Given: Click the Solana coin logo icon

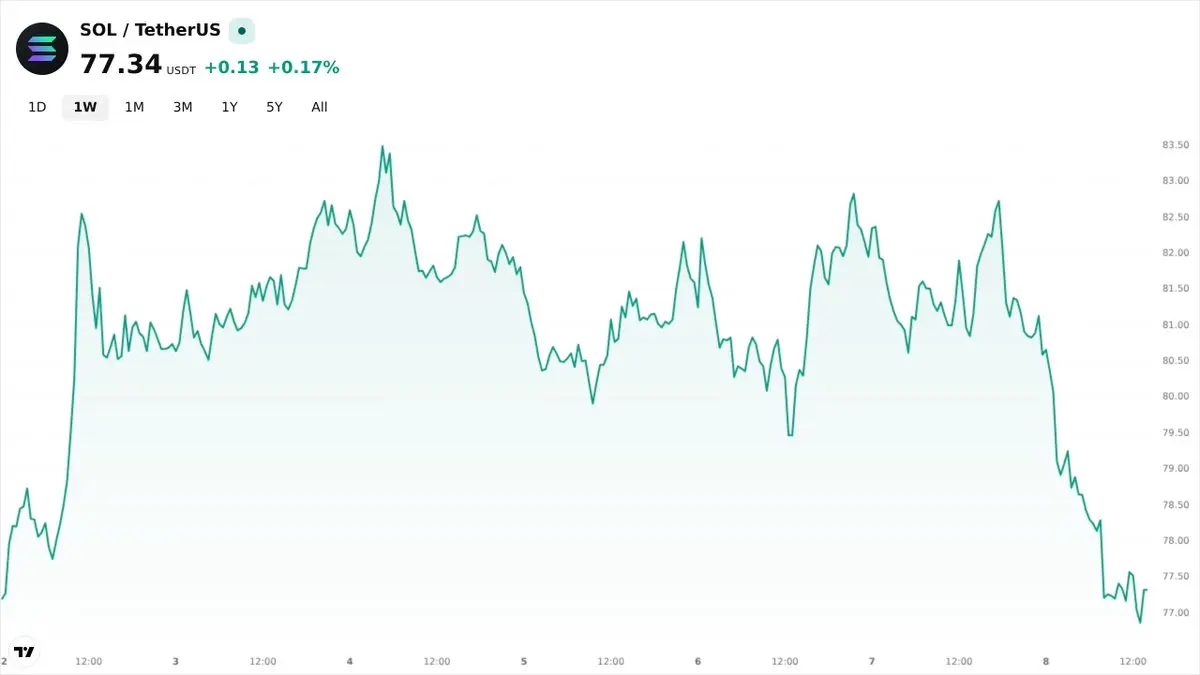Looking at the screenshot, I should (x=42, y=49).
